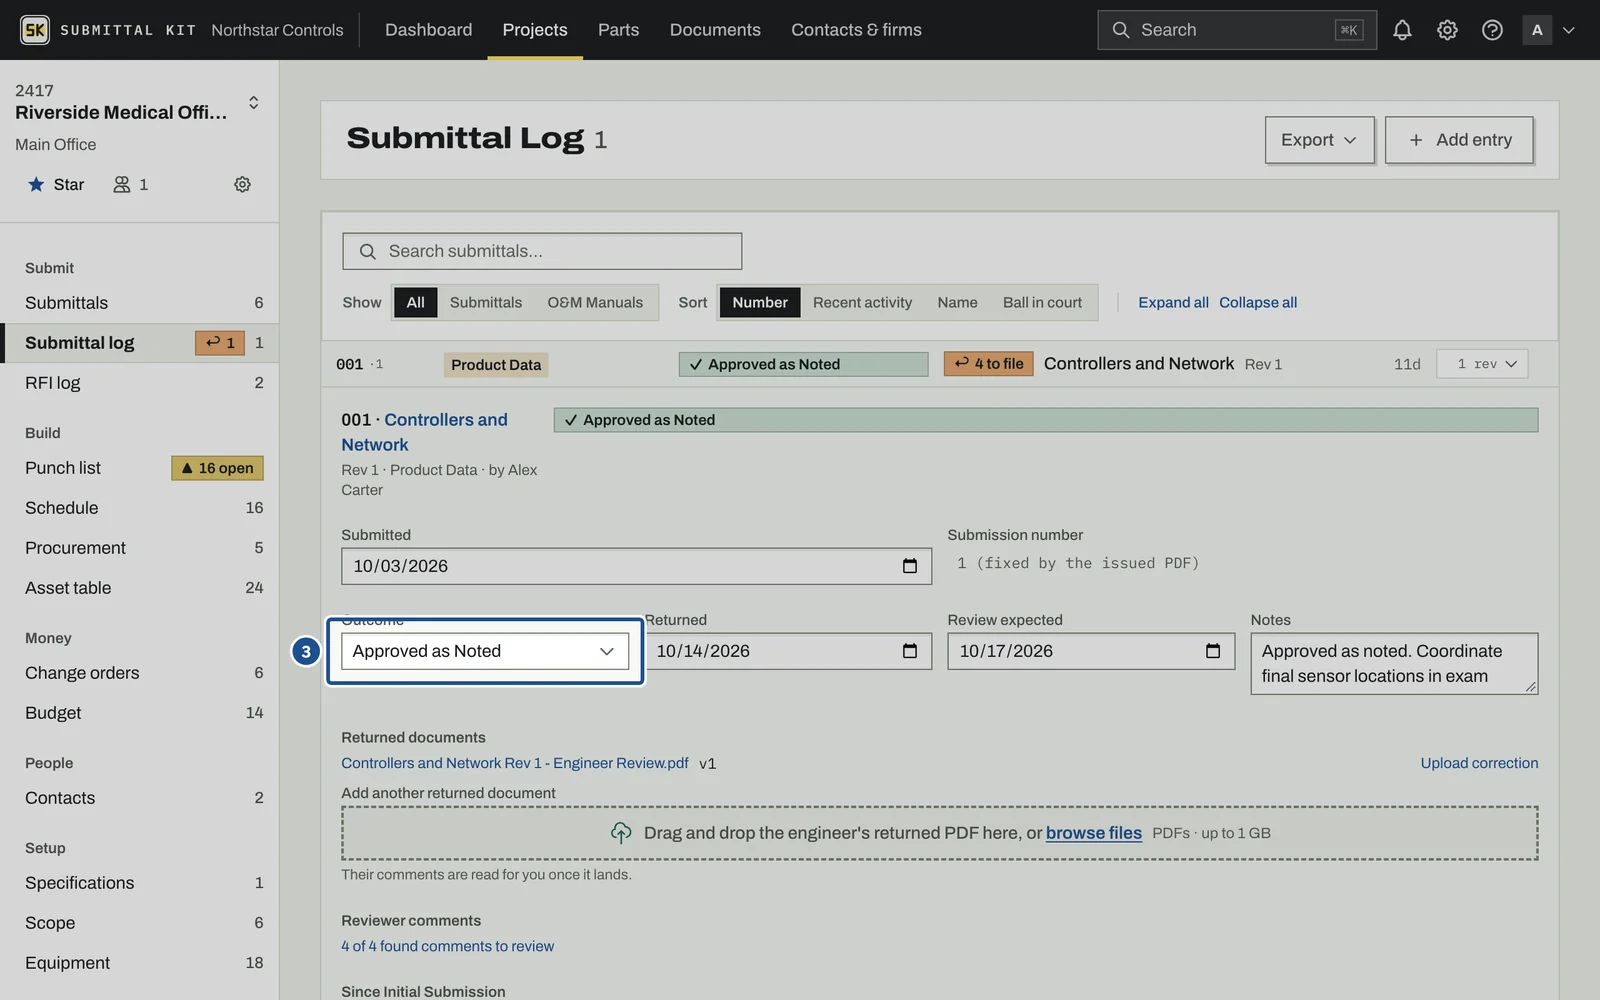Click Expand all link

(1173, 302)
